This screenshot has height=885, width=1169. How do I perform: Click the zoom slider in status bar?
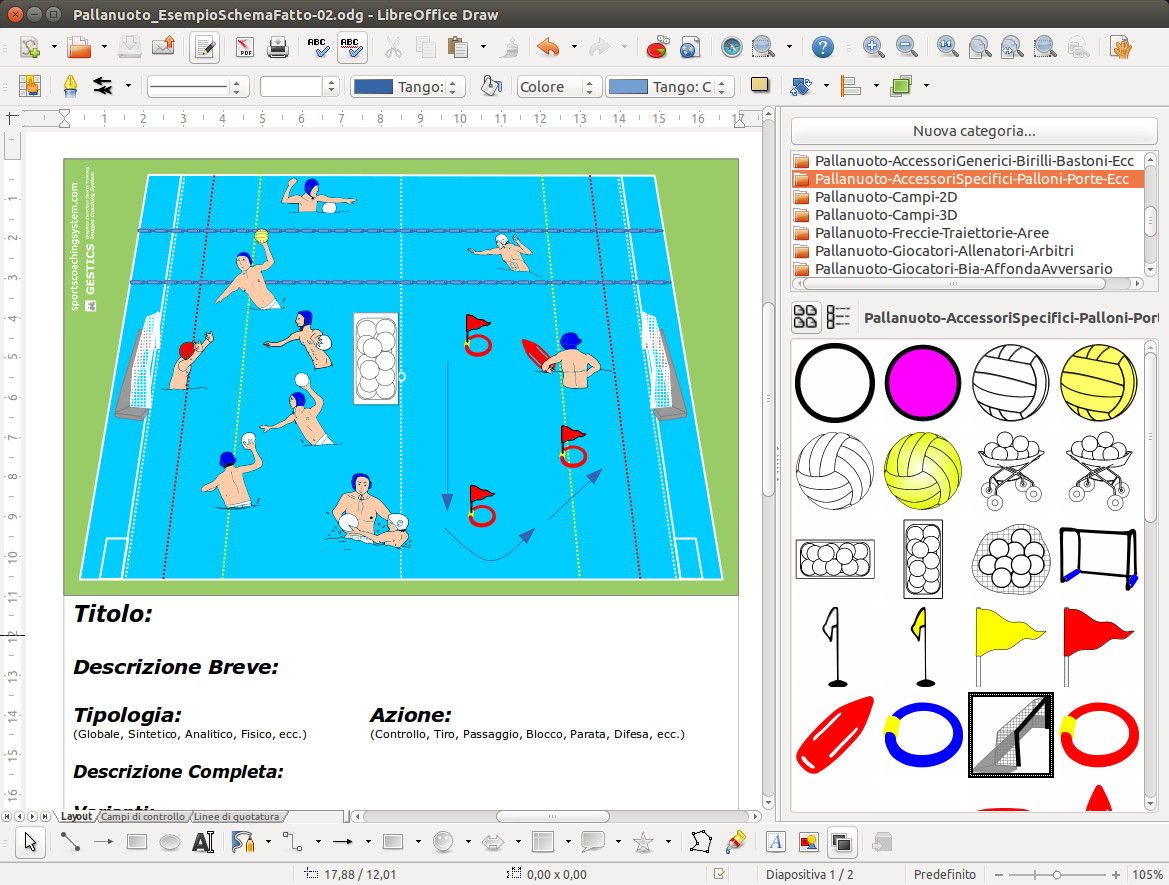point(1056,874)
